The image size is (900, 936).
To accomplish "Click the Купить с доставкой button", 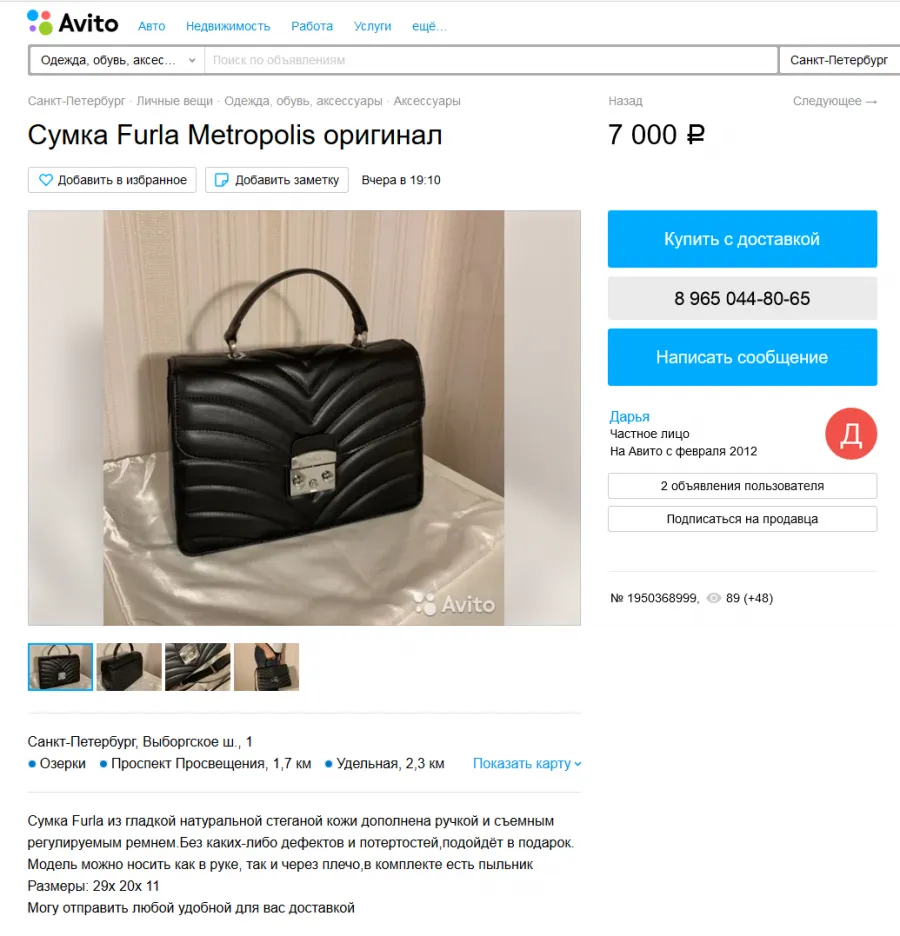I will tap(742, 239).
